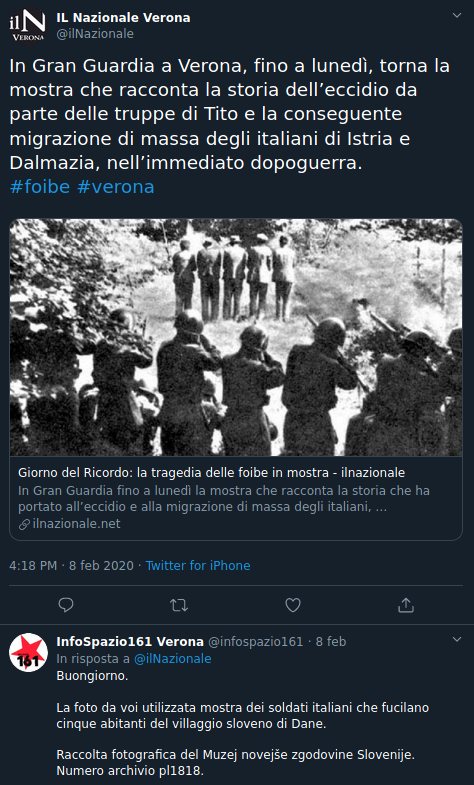Image resolution: width=474 pixels, height=785 pixels.
Task: Open the share icon under the tweet
Action: click(406, 605)
